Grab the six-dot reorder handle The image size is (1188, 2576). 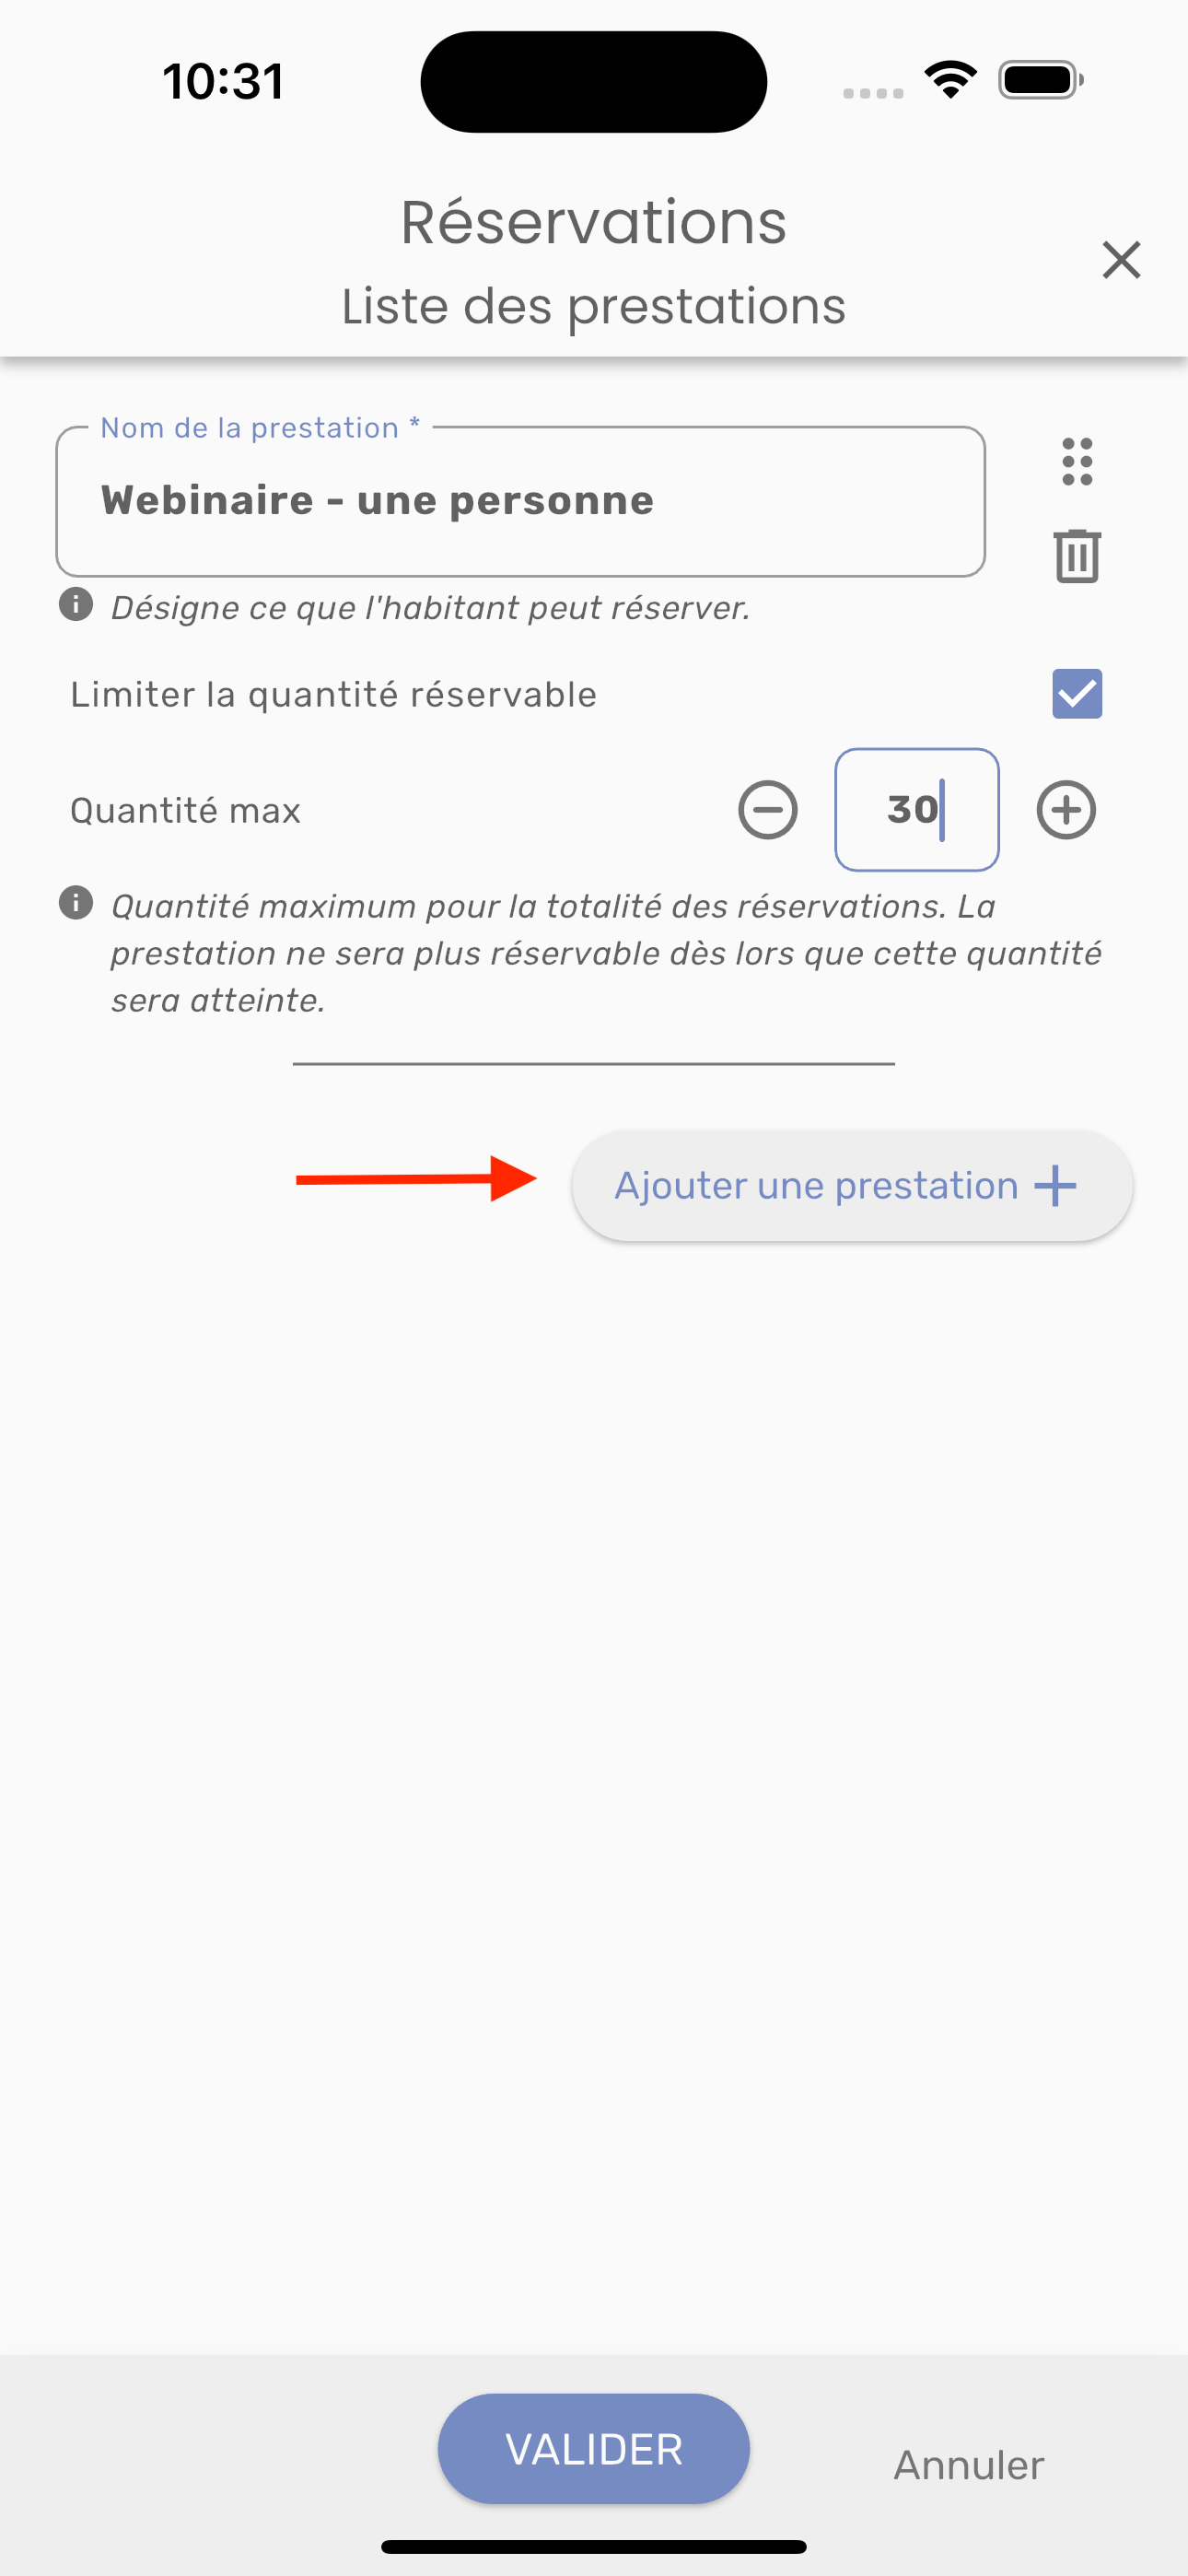tap(1077, 462)
